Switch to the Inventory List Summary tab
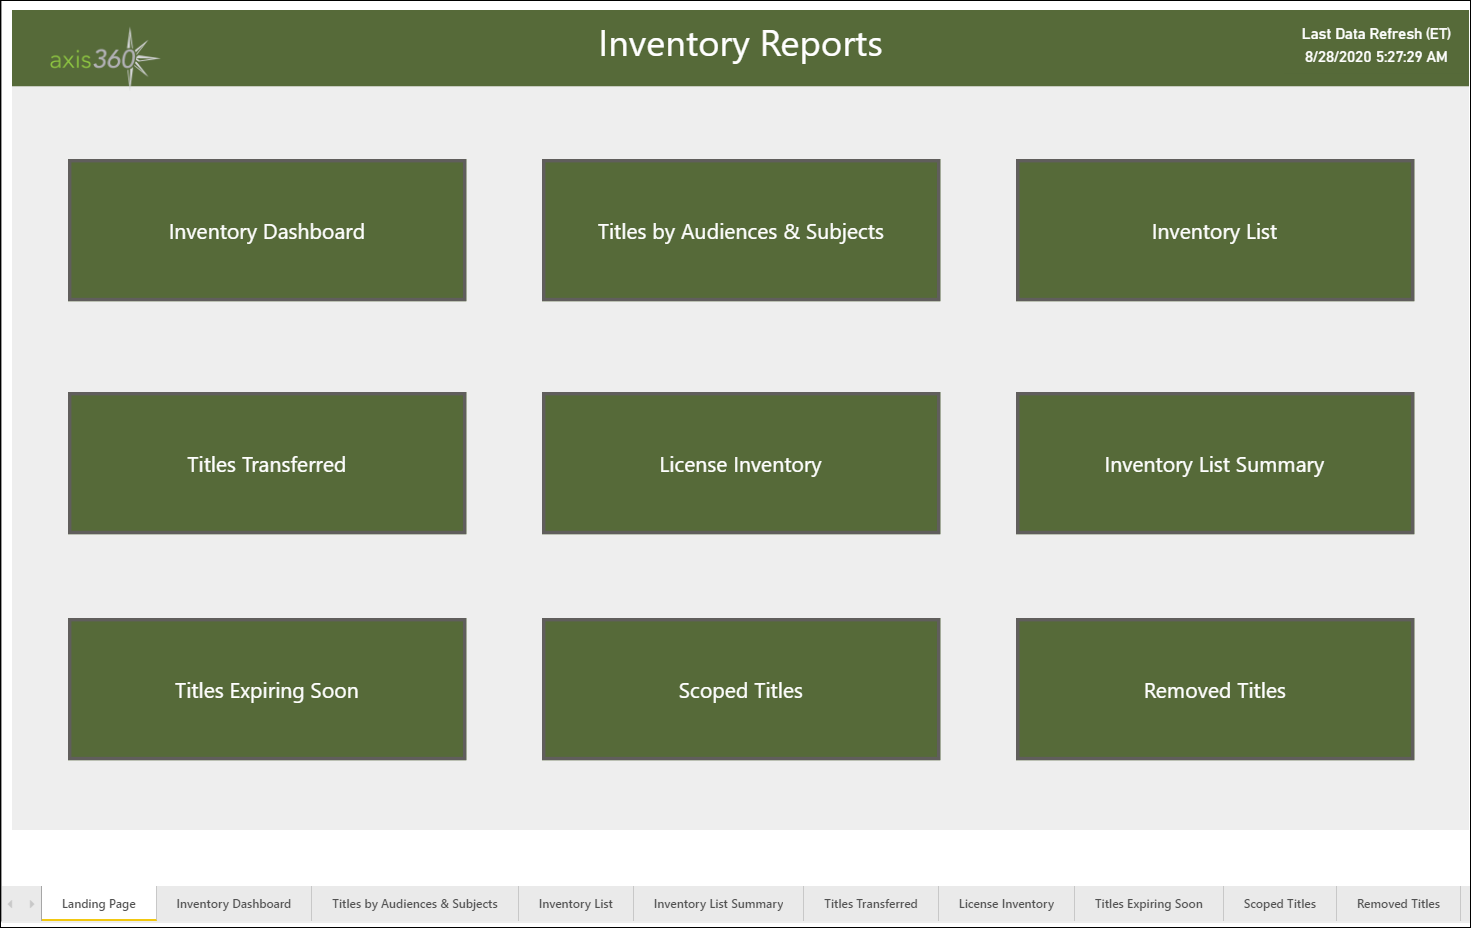The width and height of the screenshot is (1471, 928). pyautogui.click(x=718, y=903)
